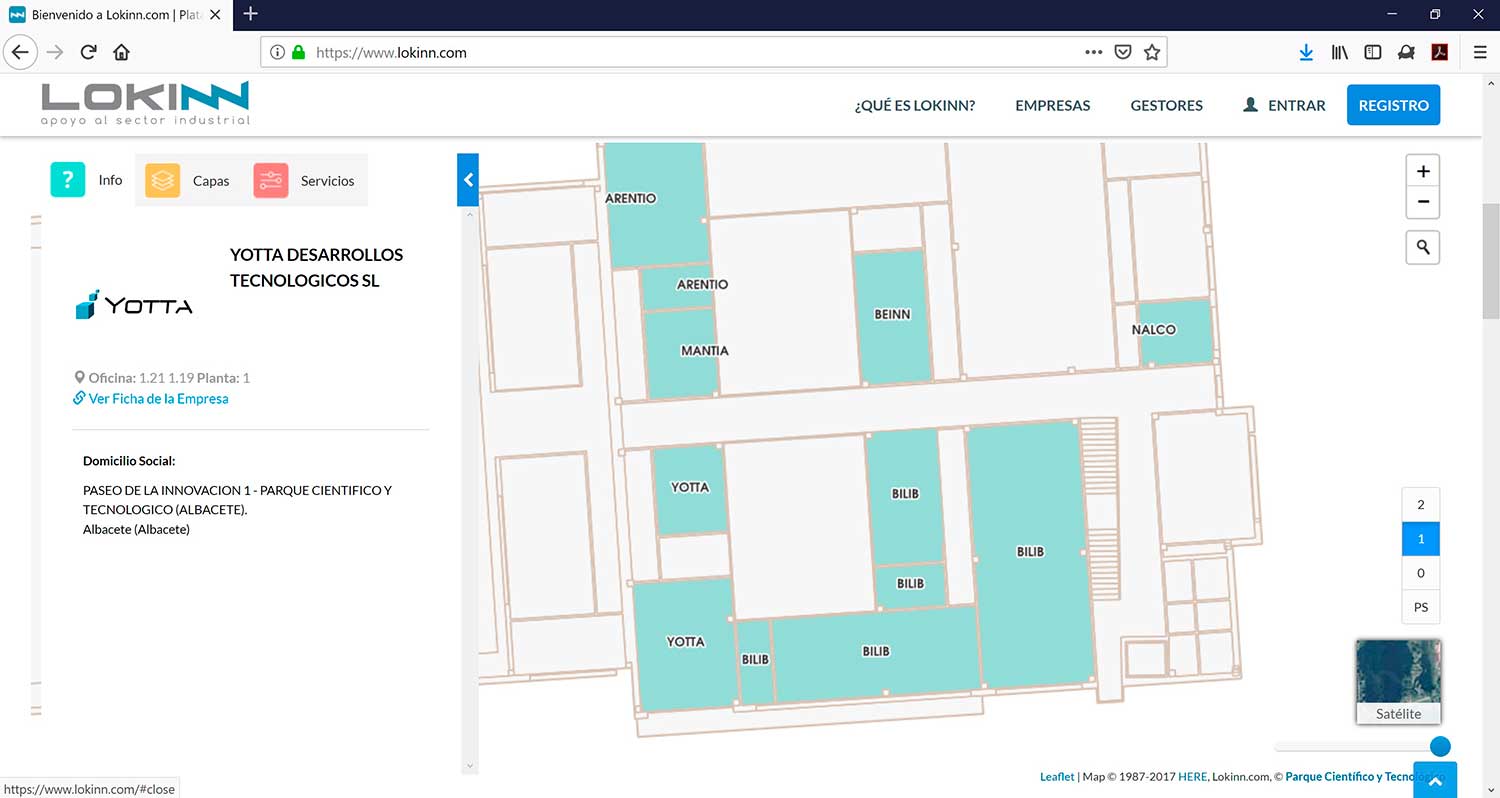Reload the current page
This screenshot has width=1500, height=798.
pyautogui.click(x=88, y=52)
